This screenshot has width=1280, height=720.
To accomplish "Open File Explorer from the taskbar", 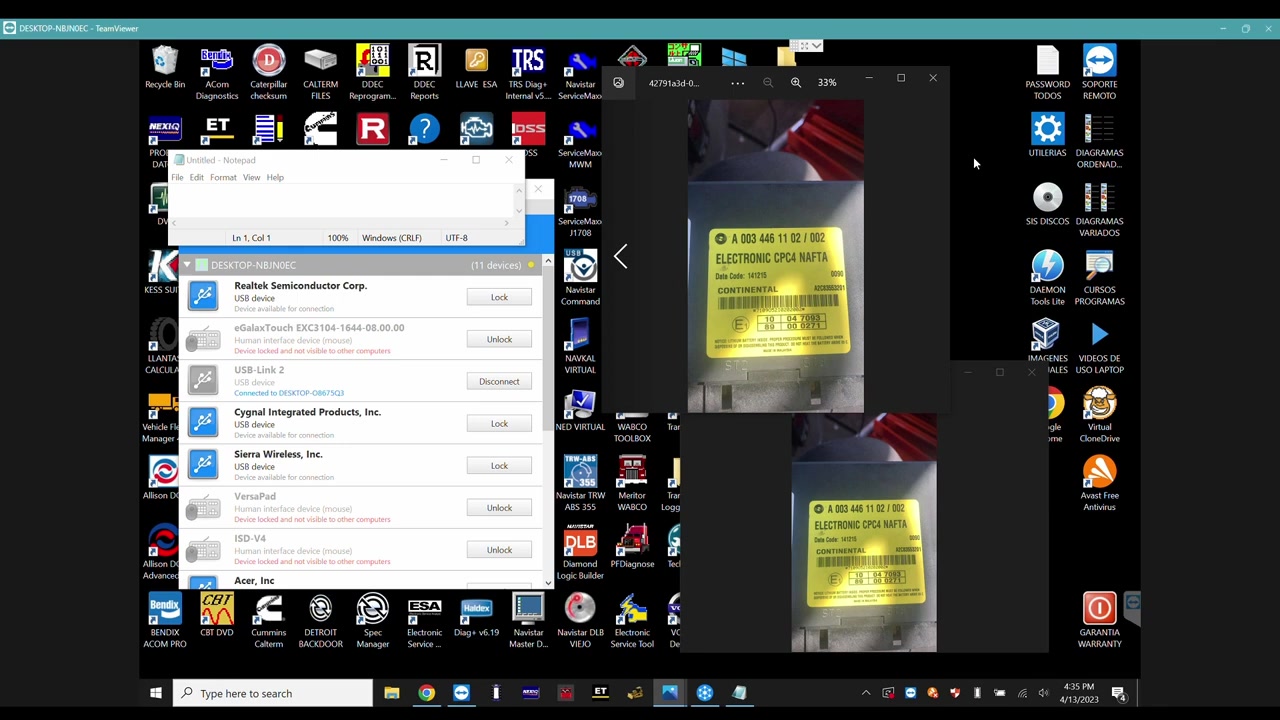I will (x=392, y=693).
